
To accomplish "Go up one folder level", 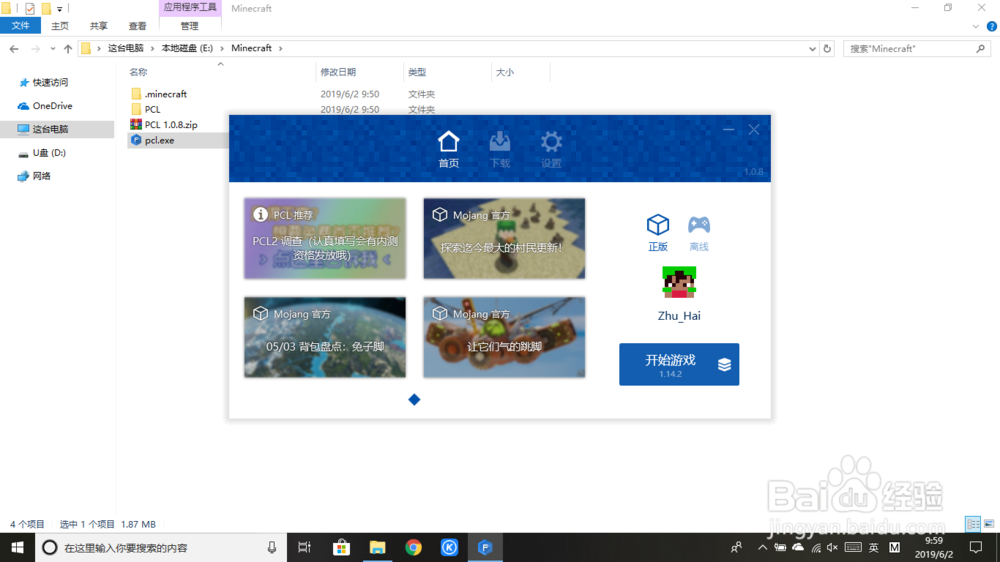I will [68, 48].
